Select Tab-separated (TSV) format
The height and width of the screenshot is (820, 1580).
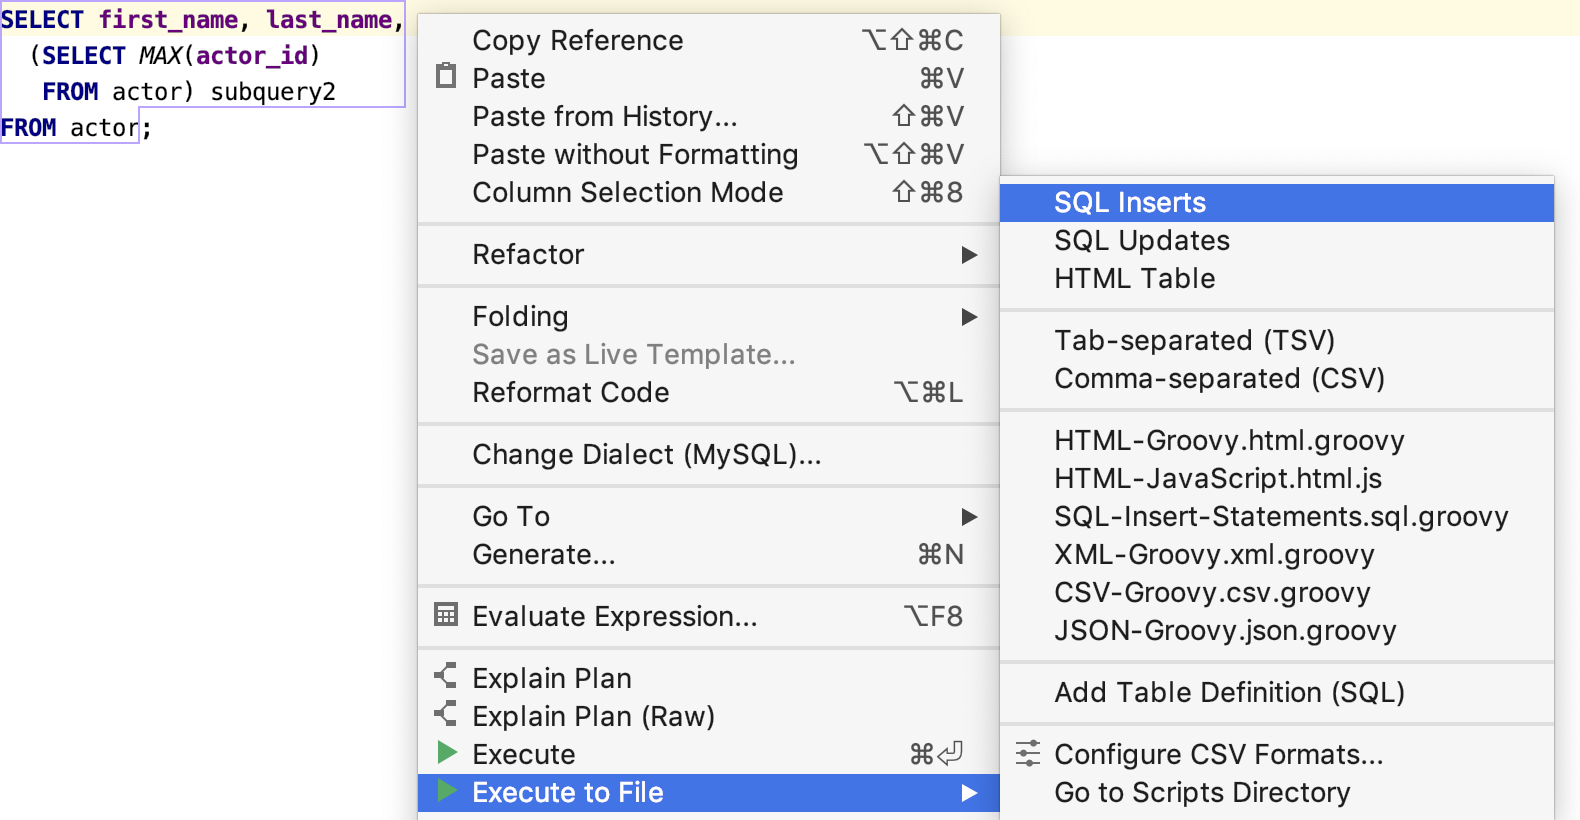click(1194, 341)
